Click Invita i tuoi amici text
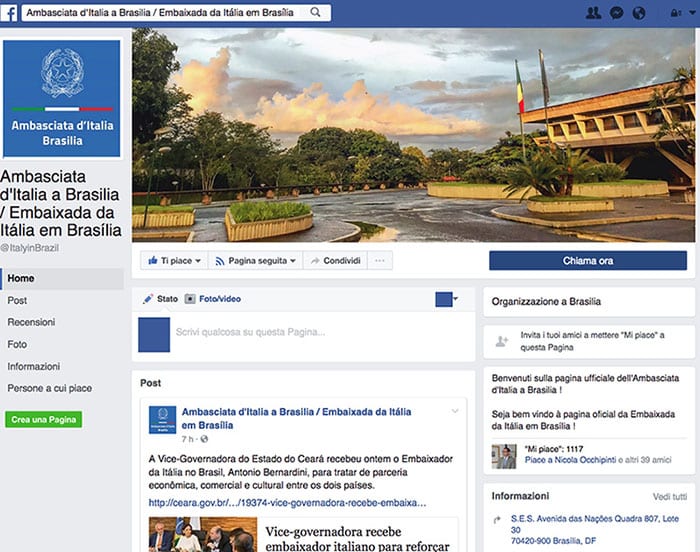This screenshot has width=700, height=552. click(592, 341)
